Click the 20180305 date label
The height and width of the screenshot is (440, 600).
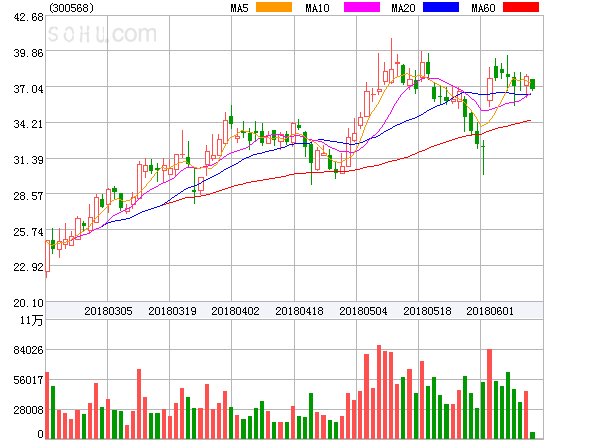click(108, 311)
